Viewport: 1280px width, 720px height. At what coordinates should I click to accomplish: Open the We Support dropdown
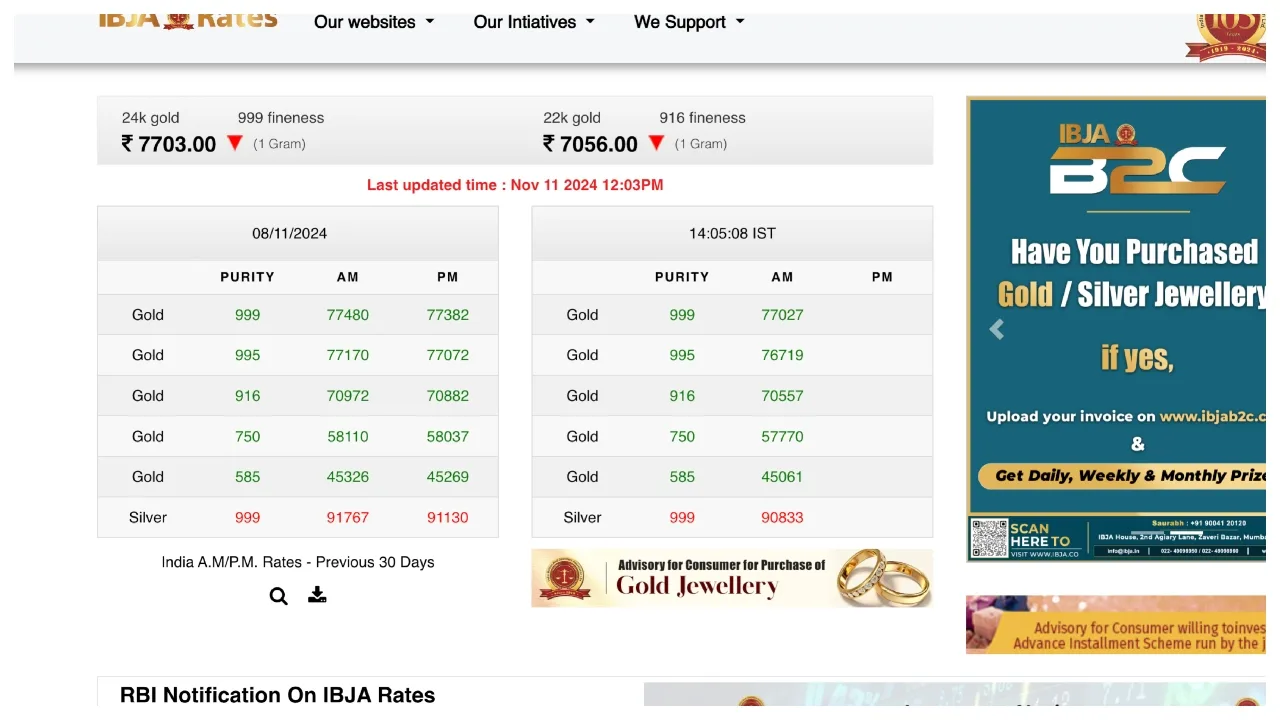click(x=689, y=22)
